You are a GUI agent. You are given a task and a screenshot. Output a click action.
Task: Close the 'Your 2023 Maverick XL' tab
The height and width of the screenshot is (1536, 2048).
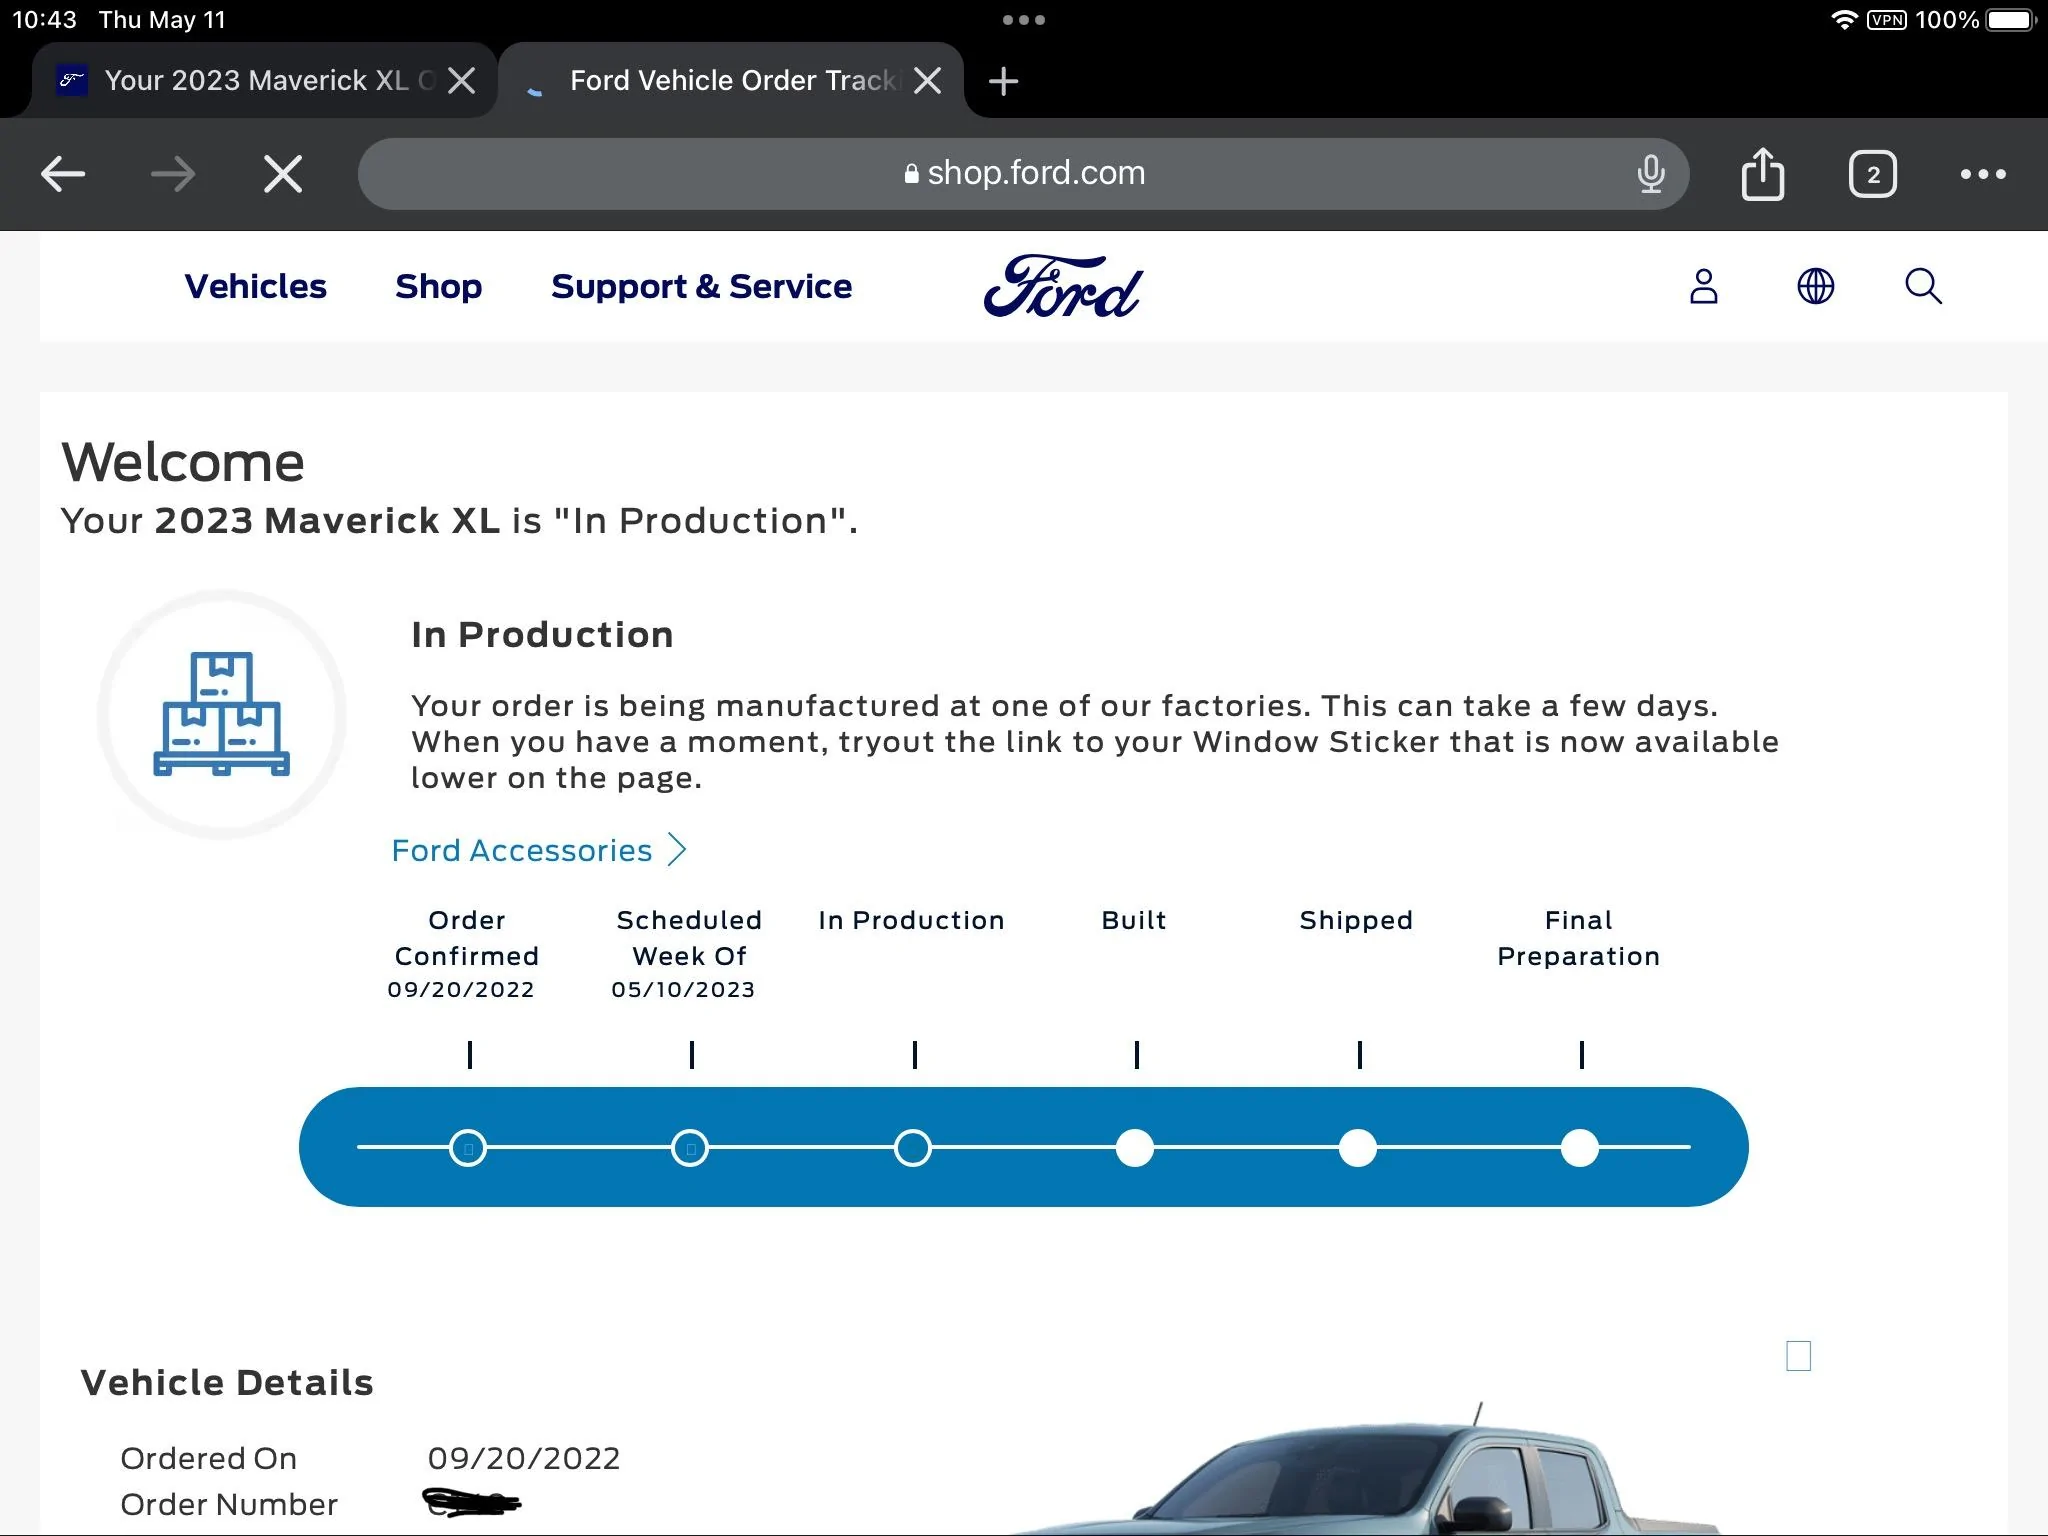pyautogui.click(x=461, y=81)
